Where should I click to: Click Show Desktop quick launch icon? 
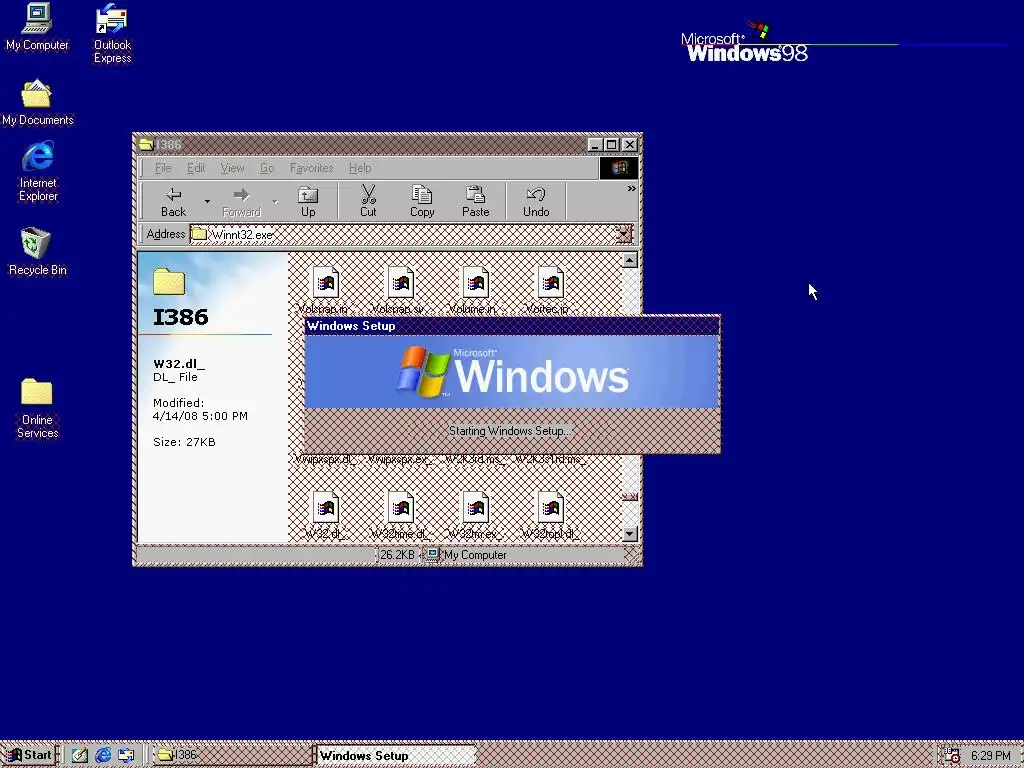click(80, 756)
